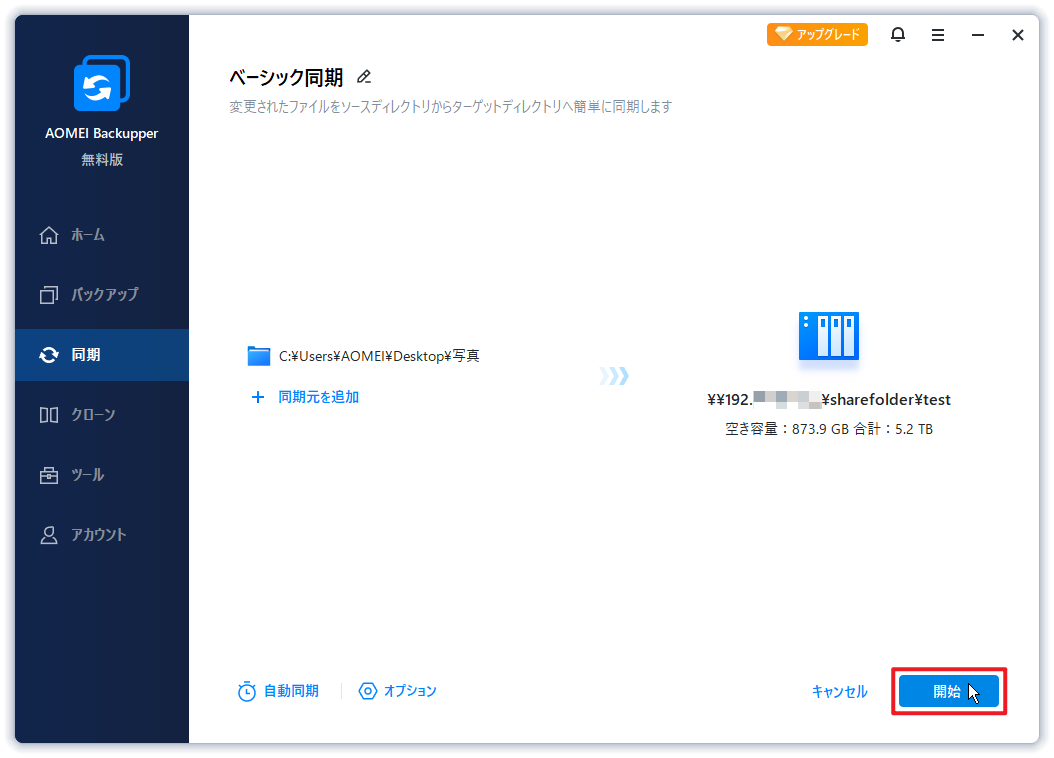This screenshot has height=758, width=1054.
Task: Click the AOMEI Backupper logo
Action: coord(100,83)
